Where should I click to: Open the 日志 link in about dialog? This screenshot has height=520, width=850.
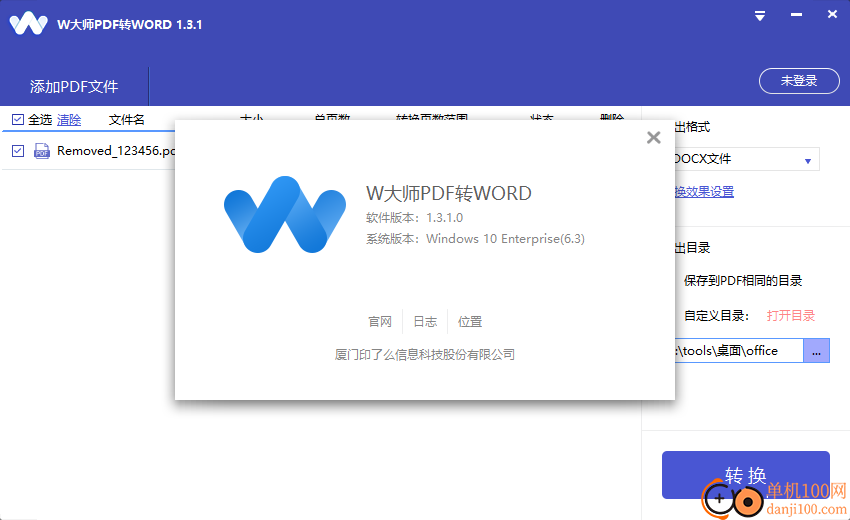tap(425, 322)
